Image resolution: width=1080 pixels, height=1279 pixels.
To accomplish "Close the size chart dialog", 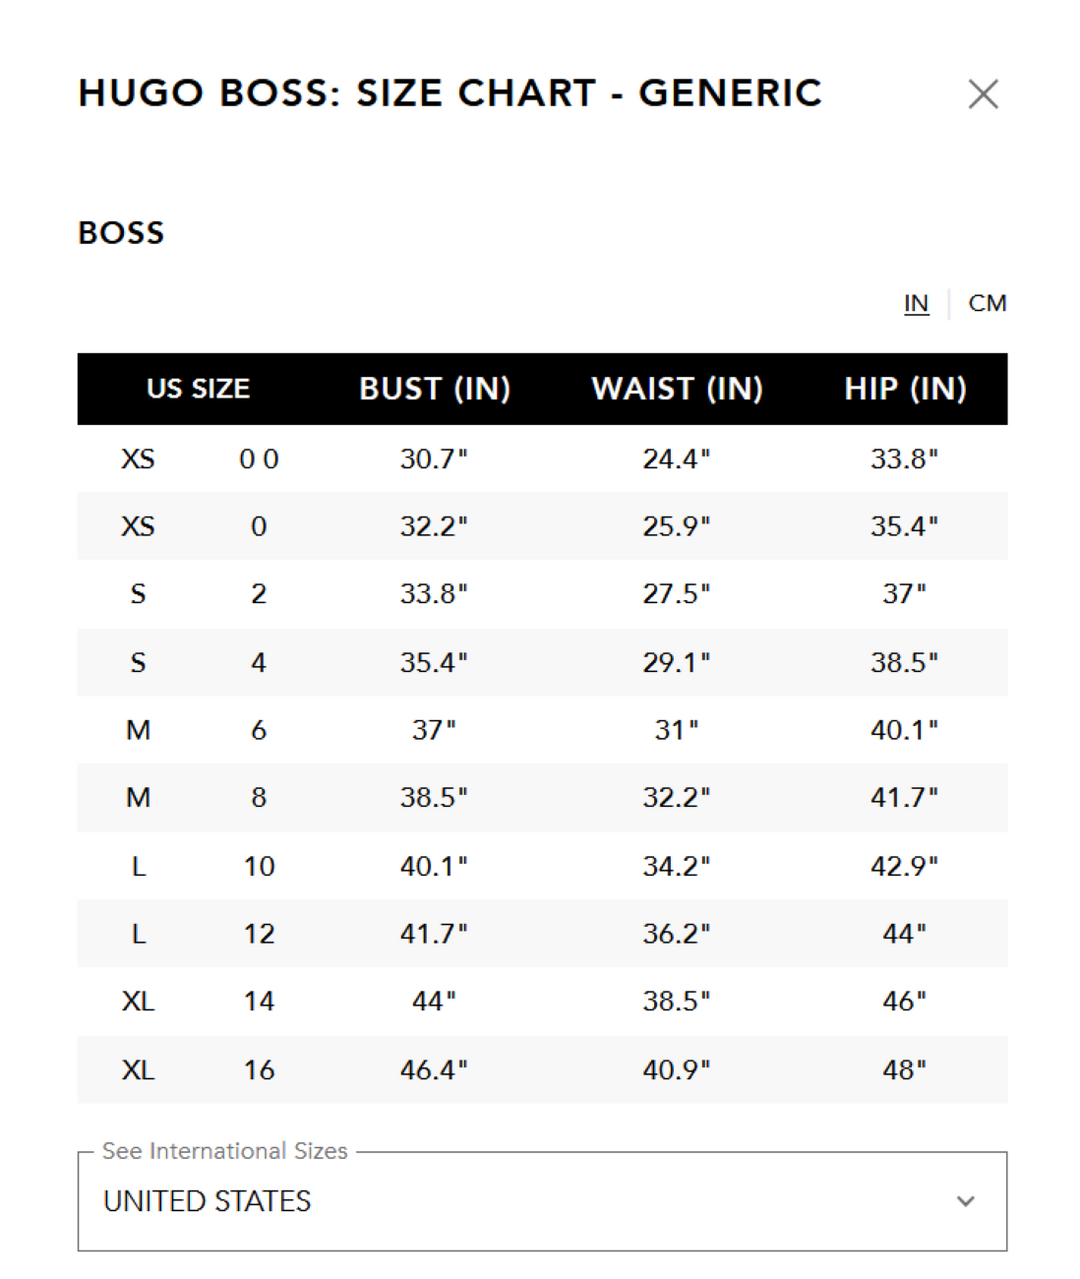I will tap(983, 94).
